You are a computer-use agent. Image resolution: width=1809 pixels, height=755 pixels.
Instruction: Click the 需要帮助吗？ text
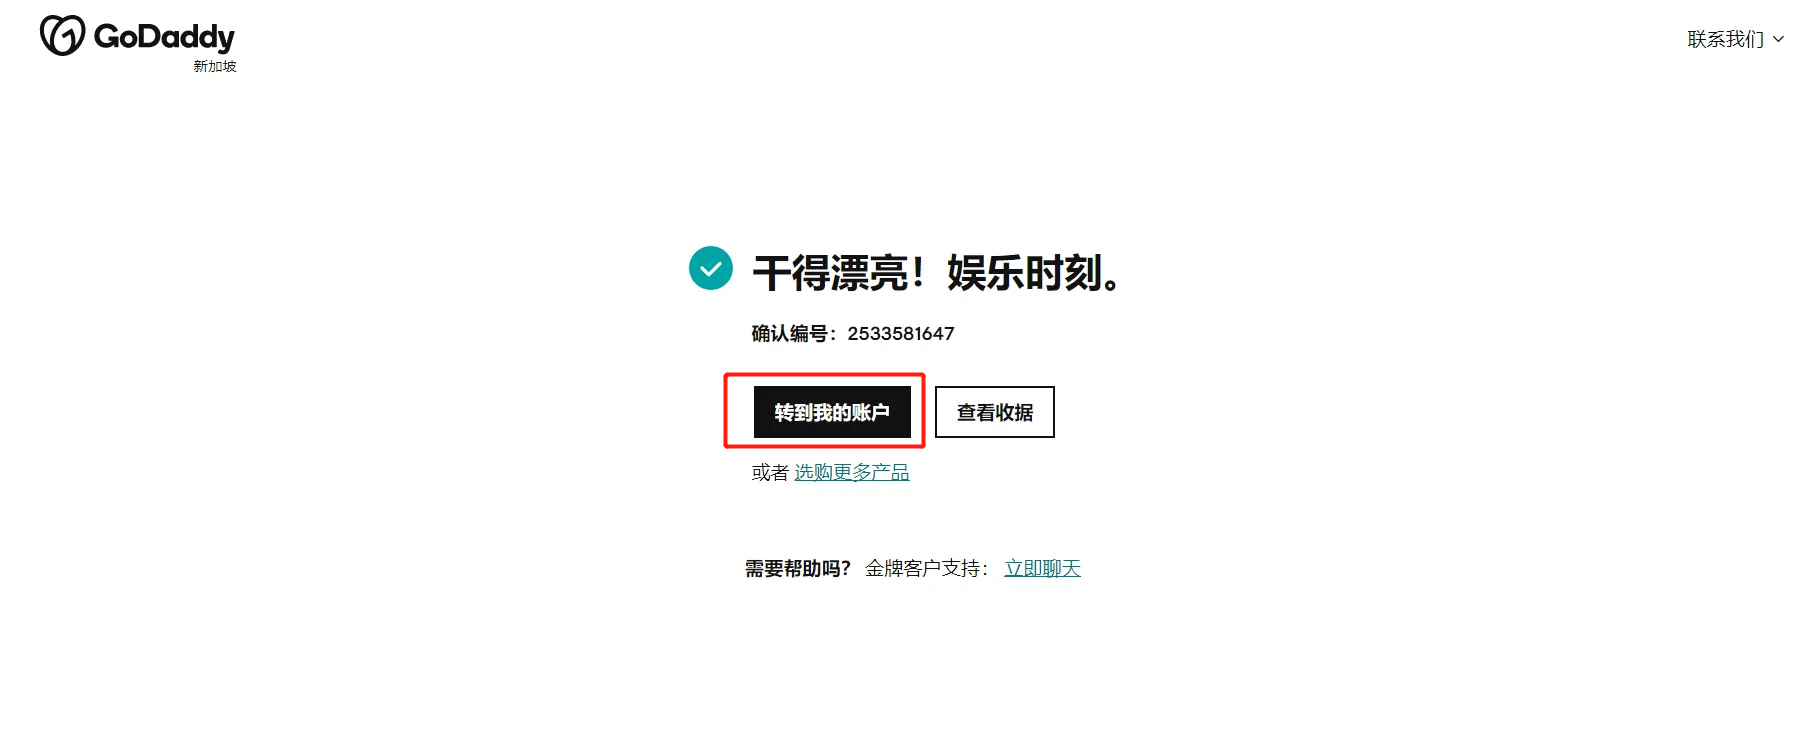click(797, 568)
